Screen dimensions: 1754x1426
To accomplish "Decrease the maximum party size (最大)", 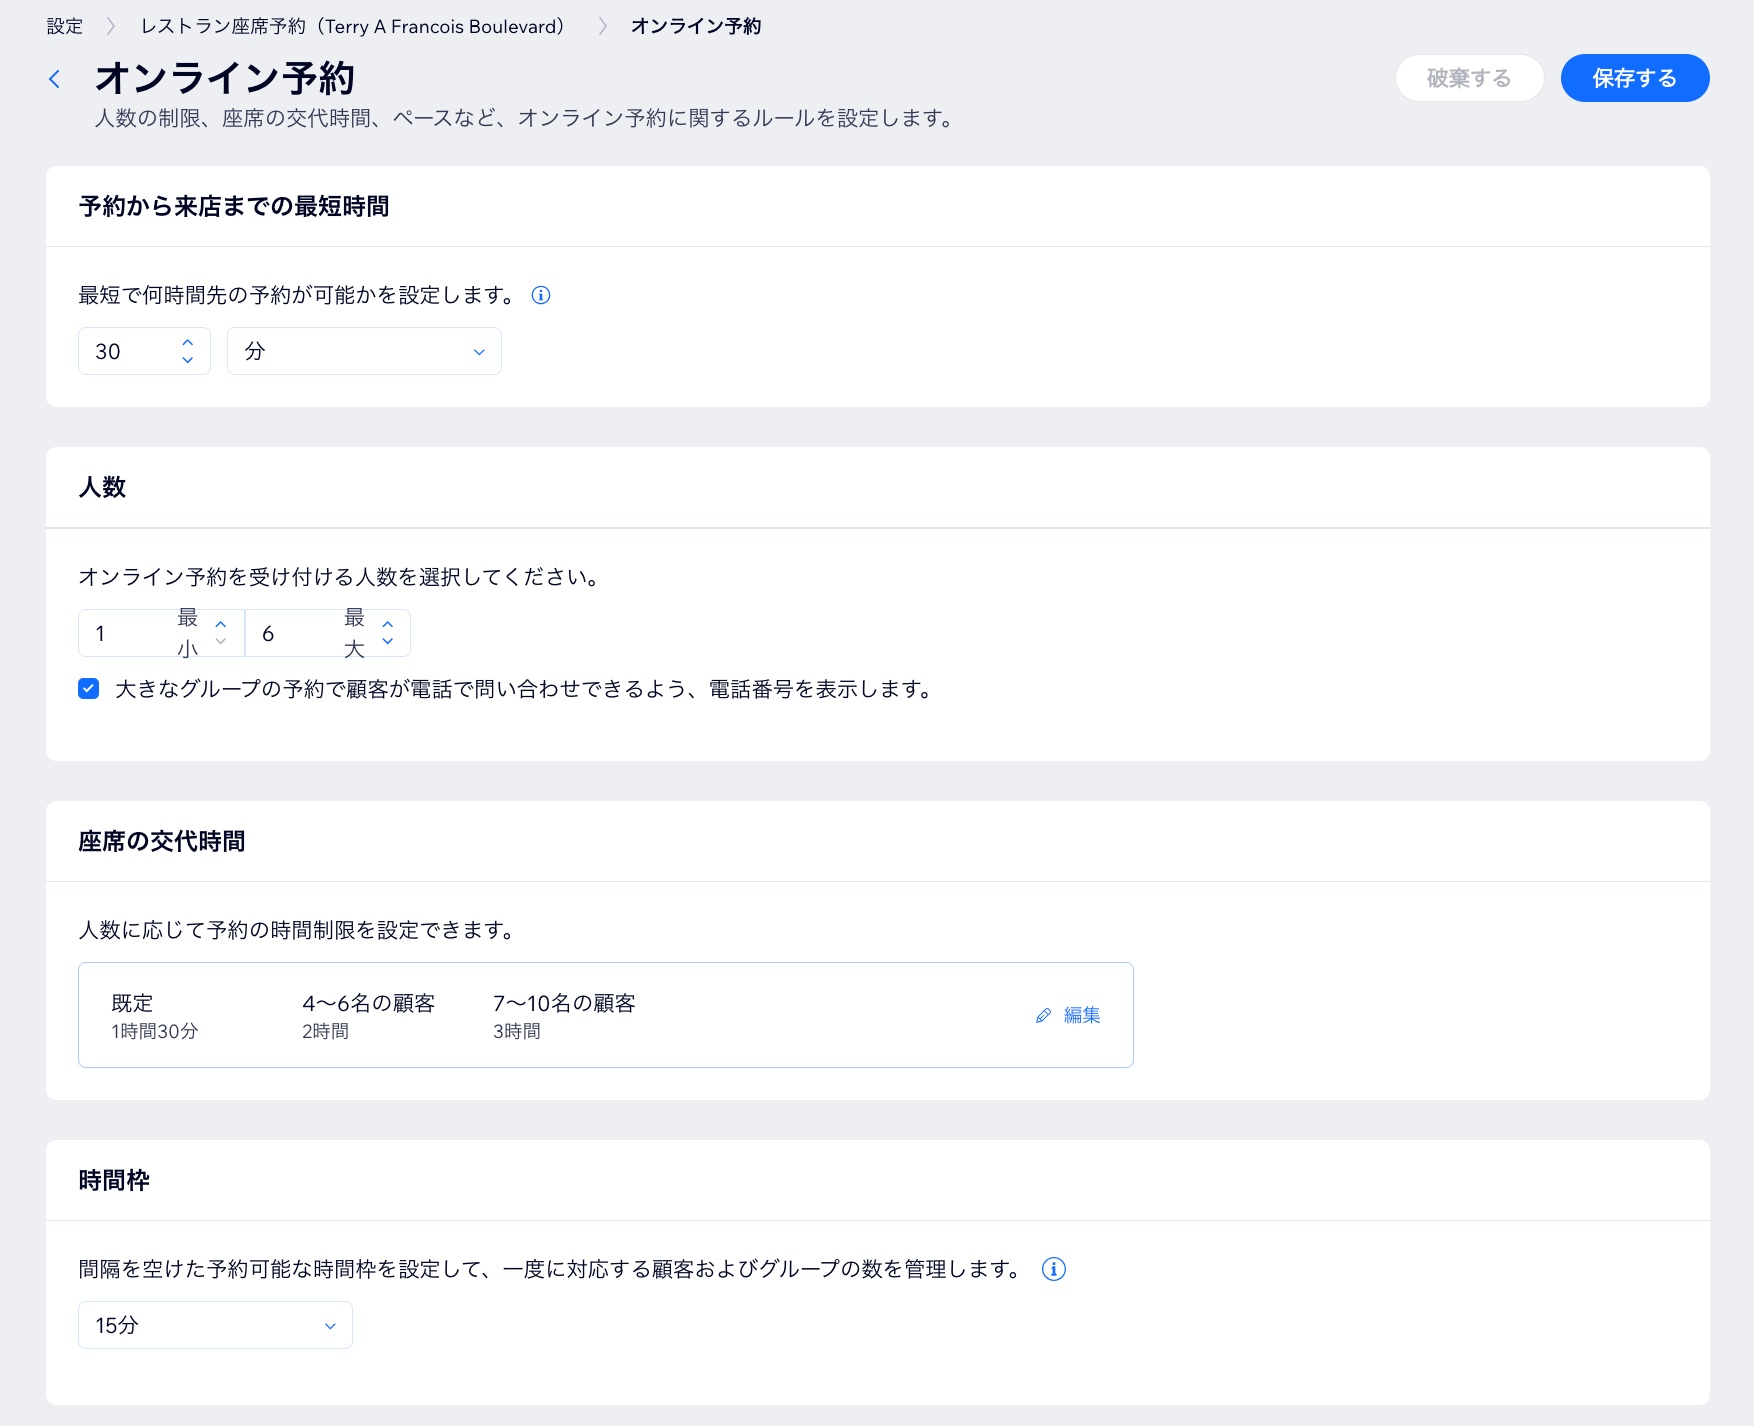I will [388, 642].
